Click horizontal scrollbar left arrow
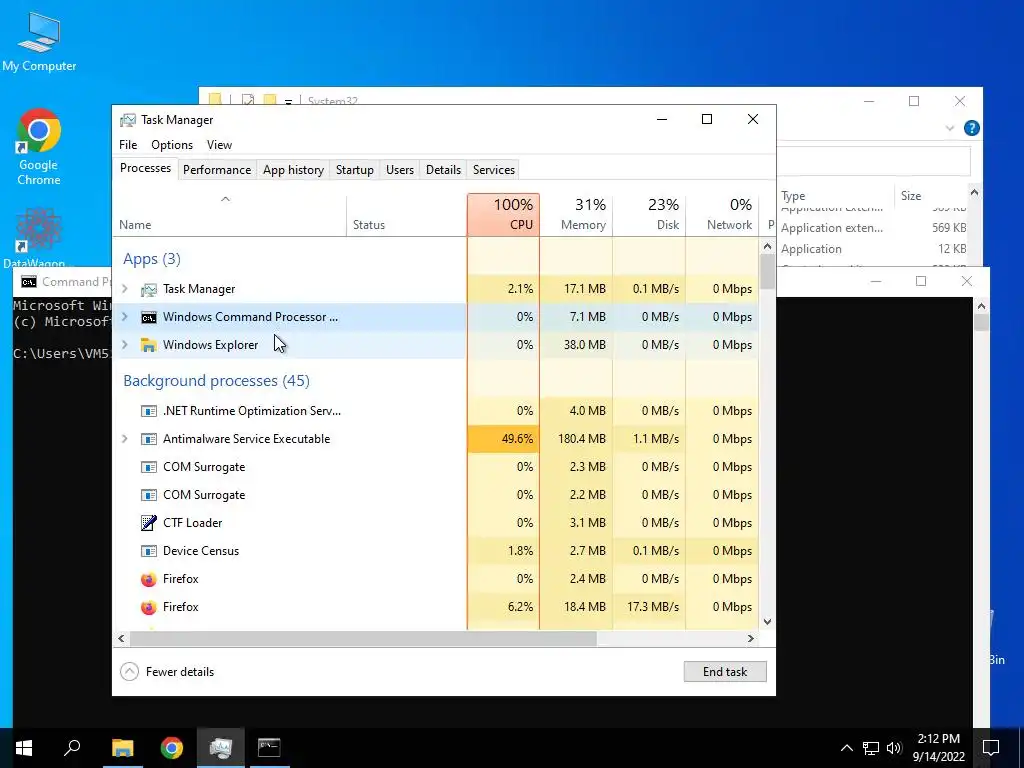Screen dimensions: 1024x768 pyautogui.click(x=121, y=638)
